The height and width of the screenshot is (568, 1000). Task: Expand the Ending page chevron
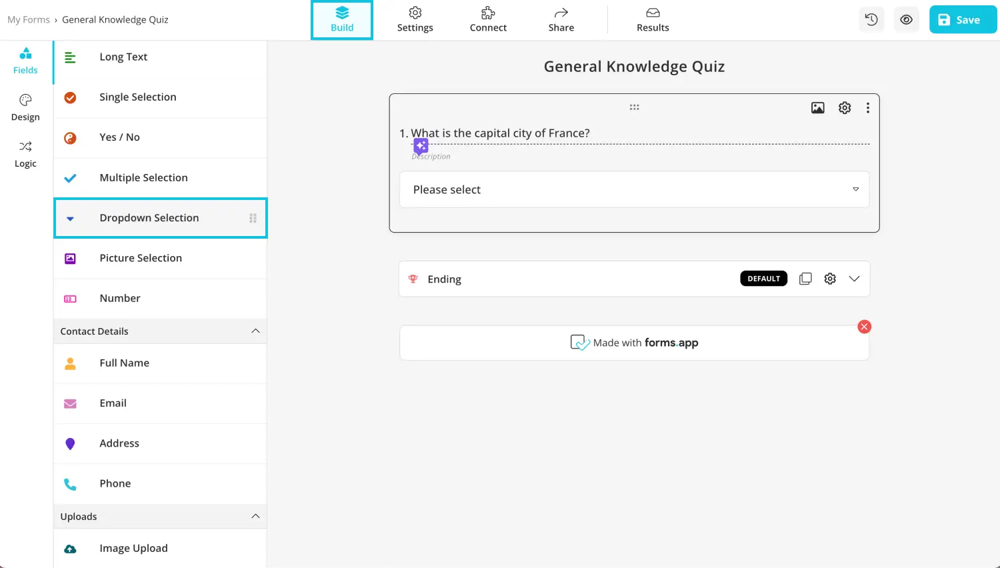[854, 279]
